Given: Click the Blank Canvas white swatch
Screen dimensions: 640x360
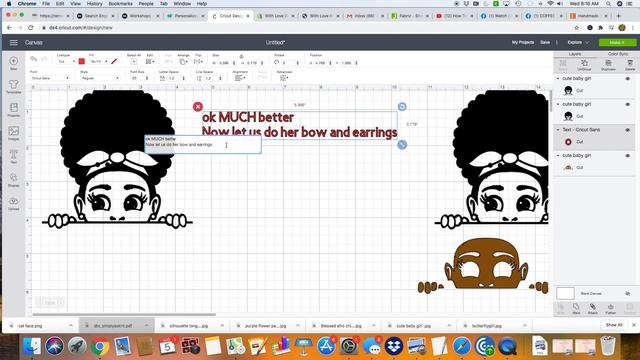Looking at the screenshot, I should tap(565, 293).
